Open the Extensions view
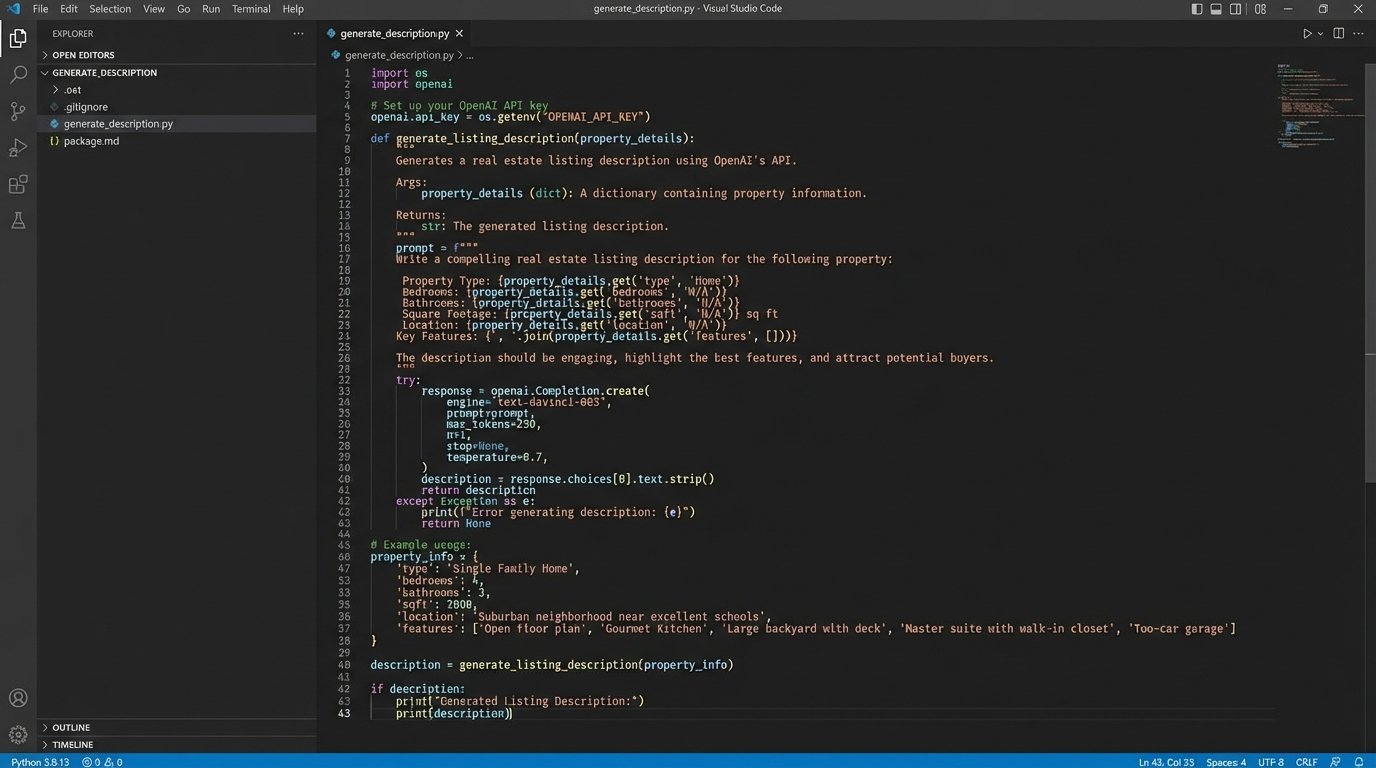This screenshot has height=768, width=1376. (18, 185)
